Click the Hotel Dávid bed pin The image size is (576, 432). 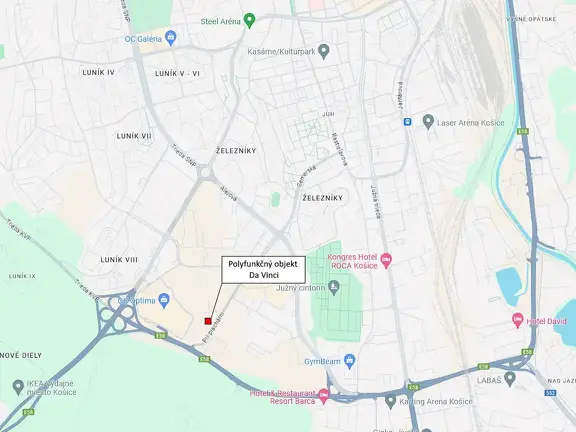[518, 320]
